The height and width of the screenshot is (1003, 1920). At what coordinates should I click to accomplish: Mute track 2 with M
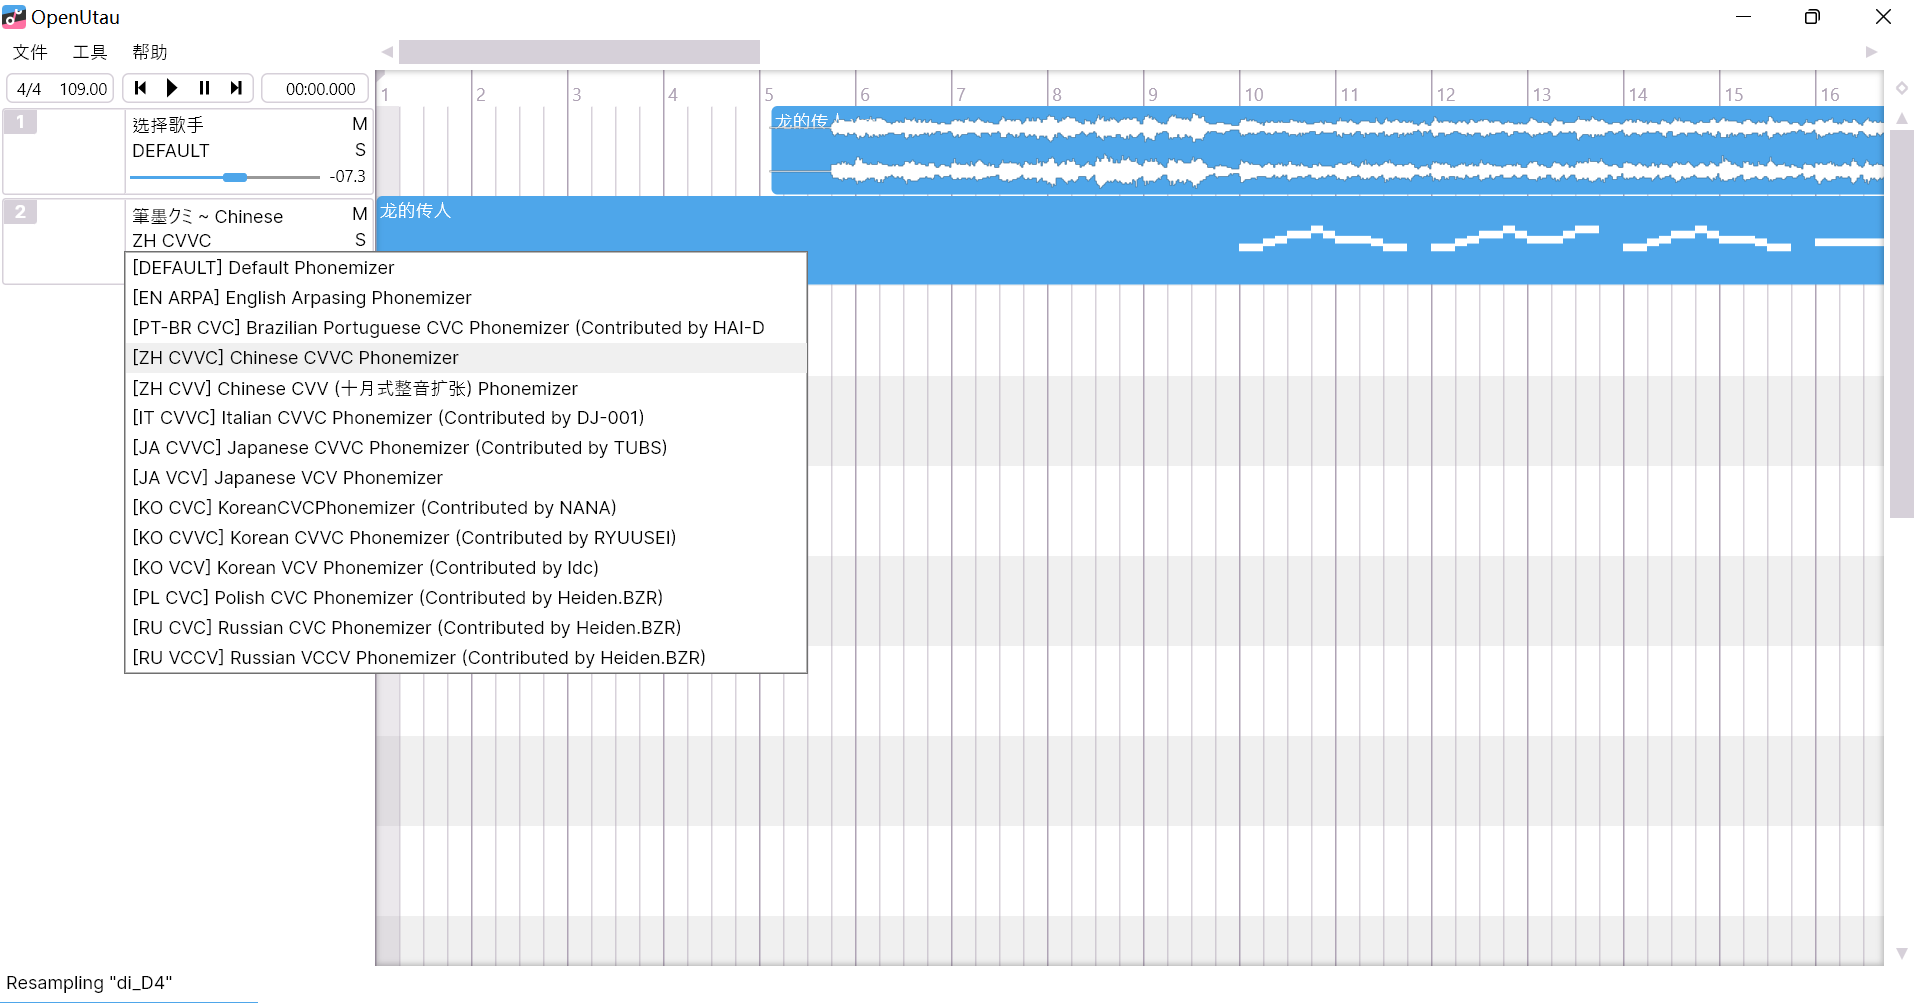point(359,214)
